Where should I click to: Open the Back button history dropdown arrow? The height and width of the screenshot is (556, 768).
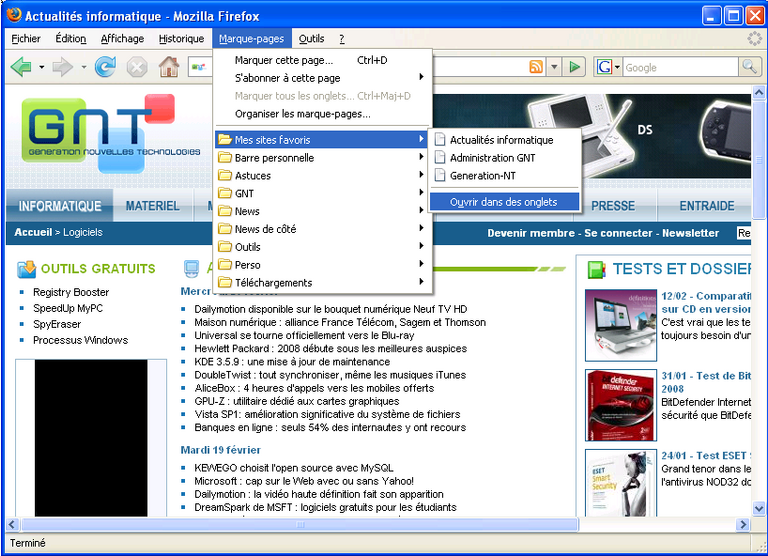pyautogui.click(x=42, y=67)
